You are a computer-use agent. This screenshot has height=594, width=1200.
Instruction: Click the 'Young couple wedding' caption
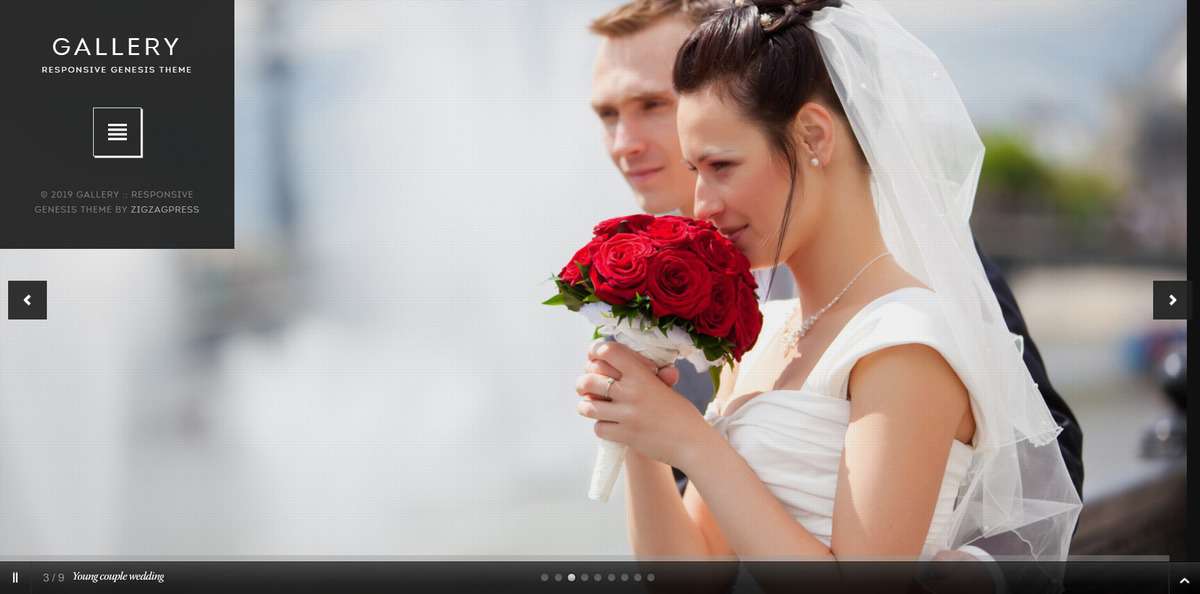(118, 577)
